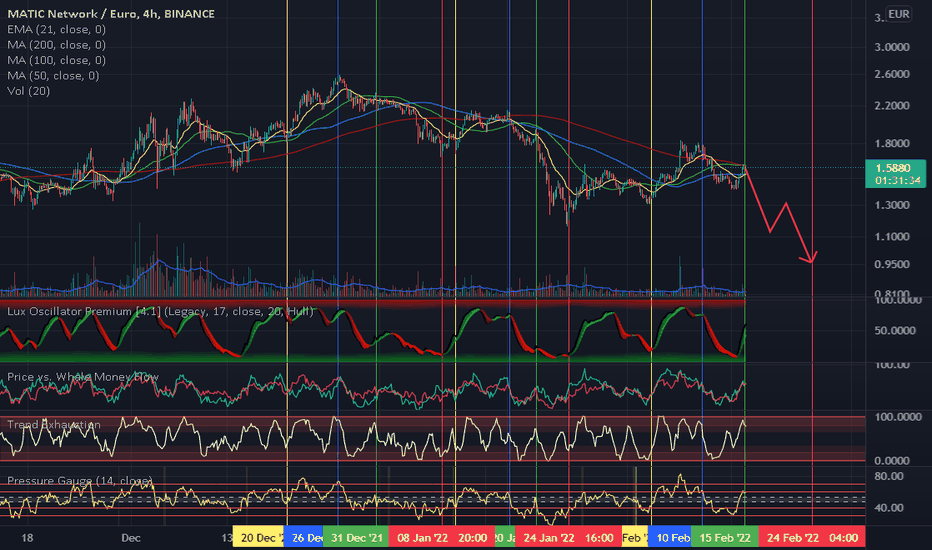
Task: Click the Lux Oscillator Premium indicator label
Action: 160,312
